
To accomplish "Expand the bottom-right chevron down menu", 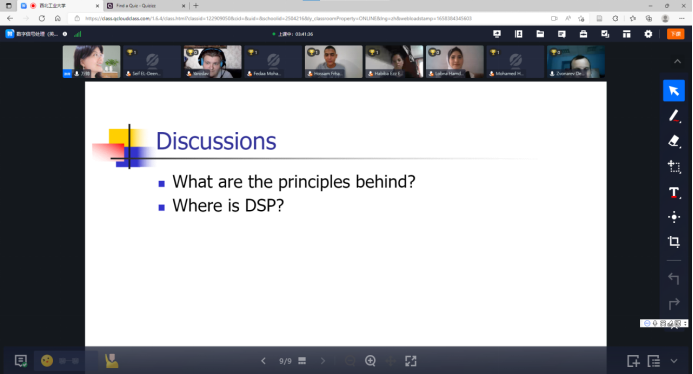I will pyautogui.click(x=674, y=361).
